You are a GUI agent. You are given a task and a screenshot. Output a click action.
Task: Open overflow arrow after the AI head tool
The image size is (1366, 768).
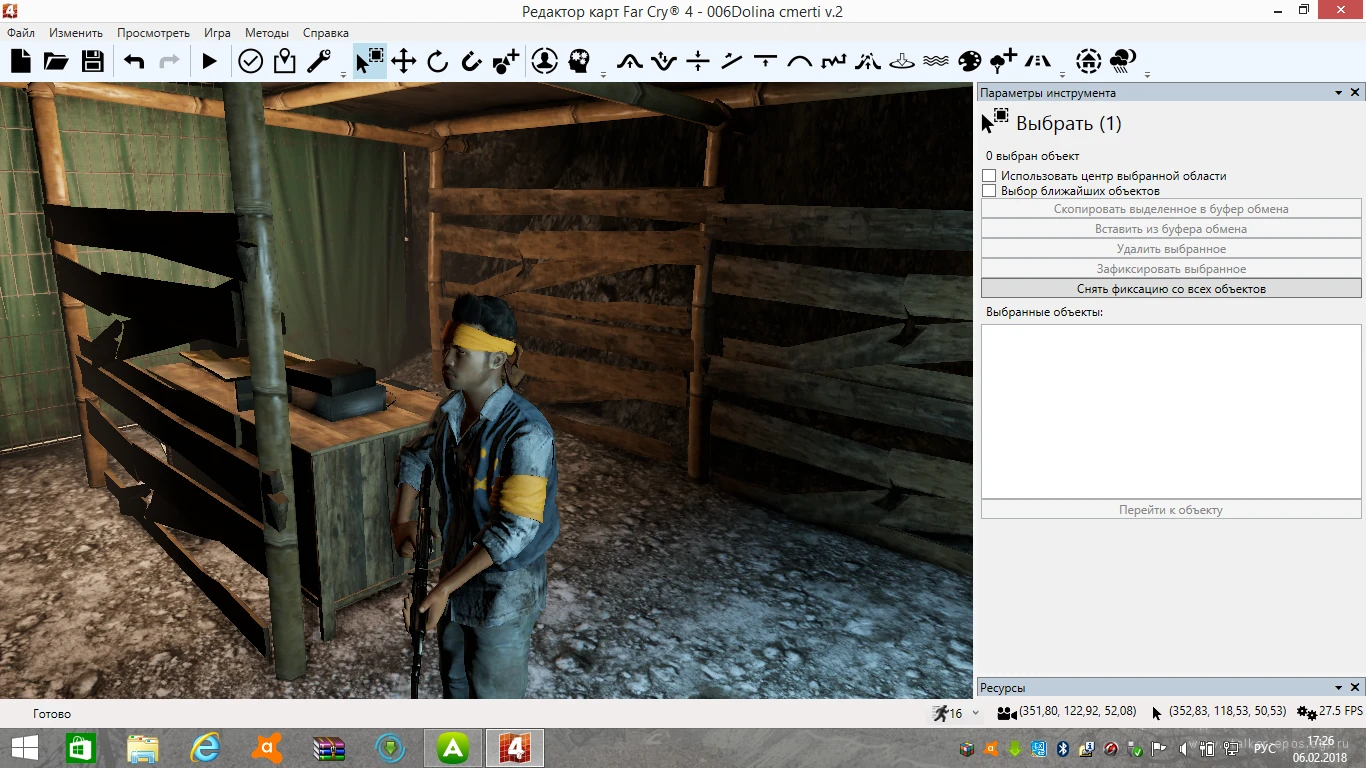tap(603, 74)
